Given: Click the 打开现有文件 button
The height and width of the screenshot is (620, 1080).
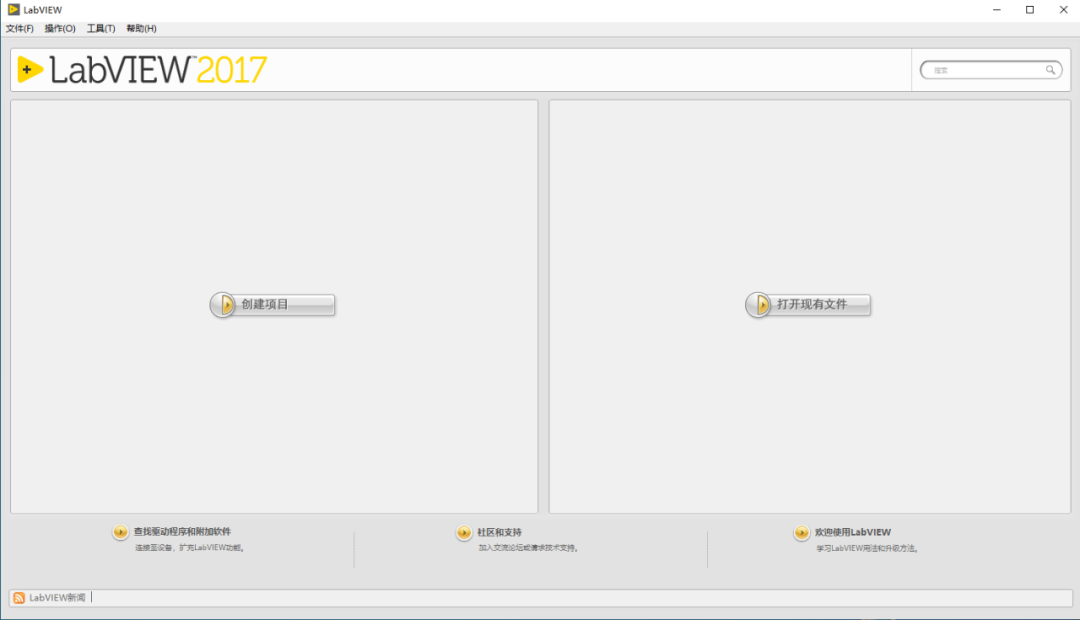Looking at the screenshot, I should pyautogui.click(x=808, y=304).
